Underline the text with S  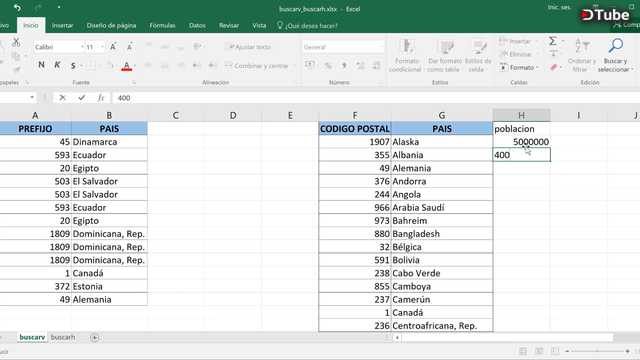click(x=73, y=65)
